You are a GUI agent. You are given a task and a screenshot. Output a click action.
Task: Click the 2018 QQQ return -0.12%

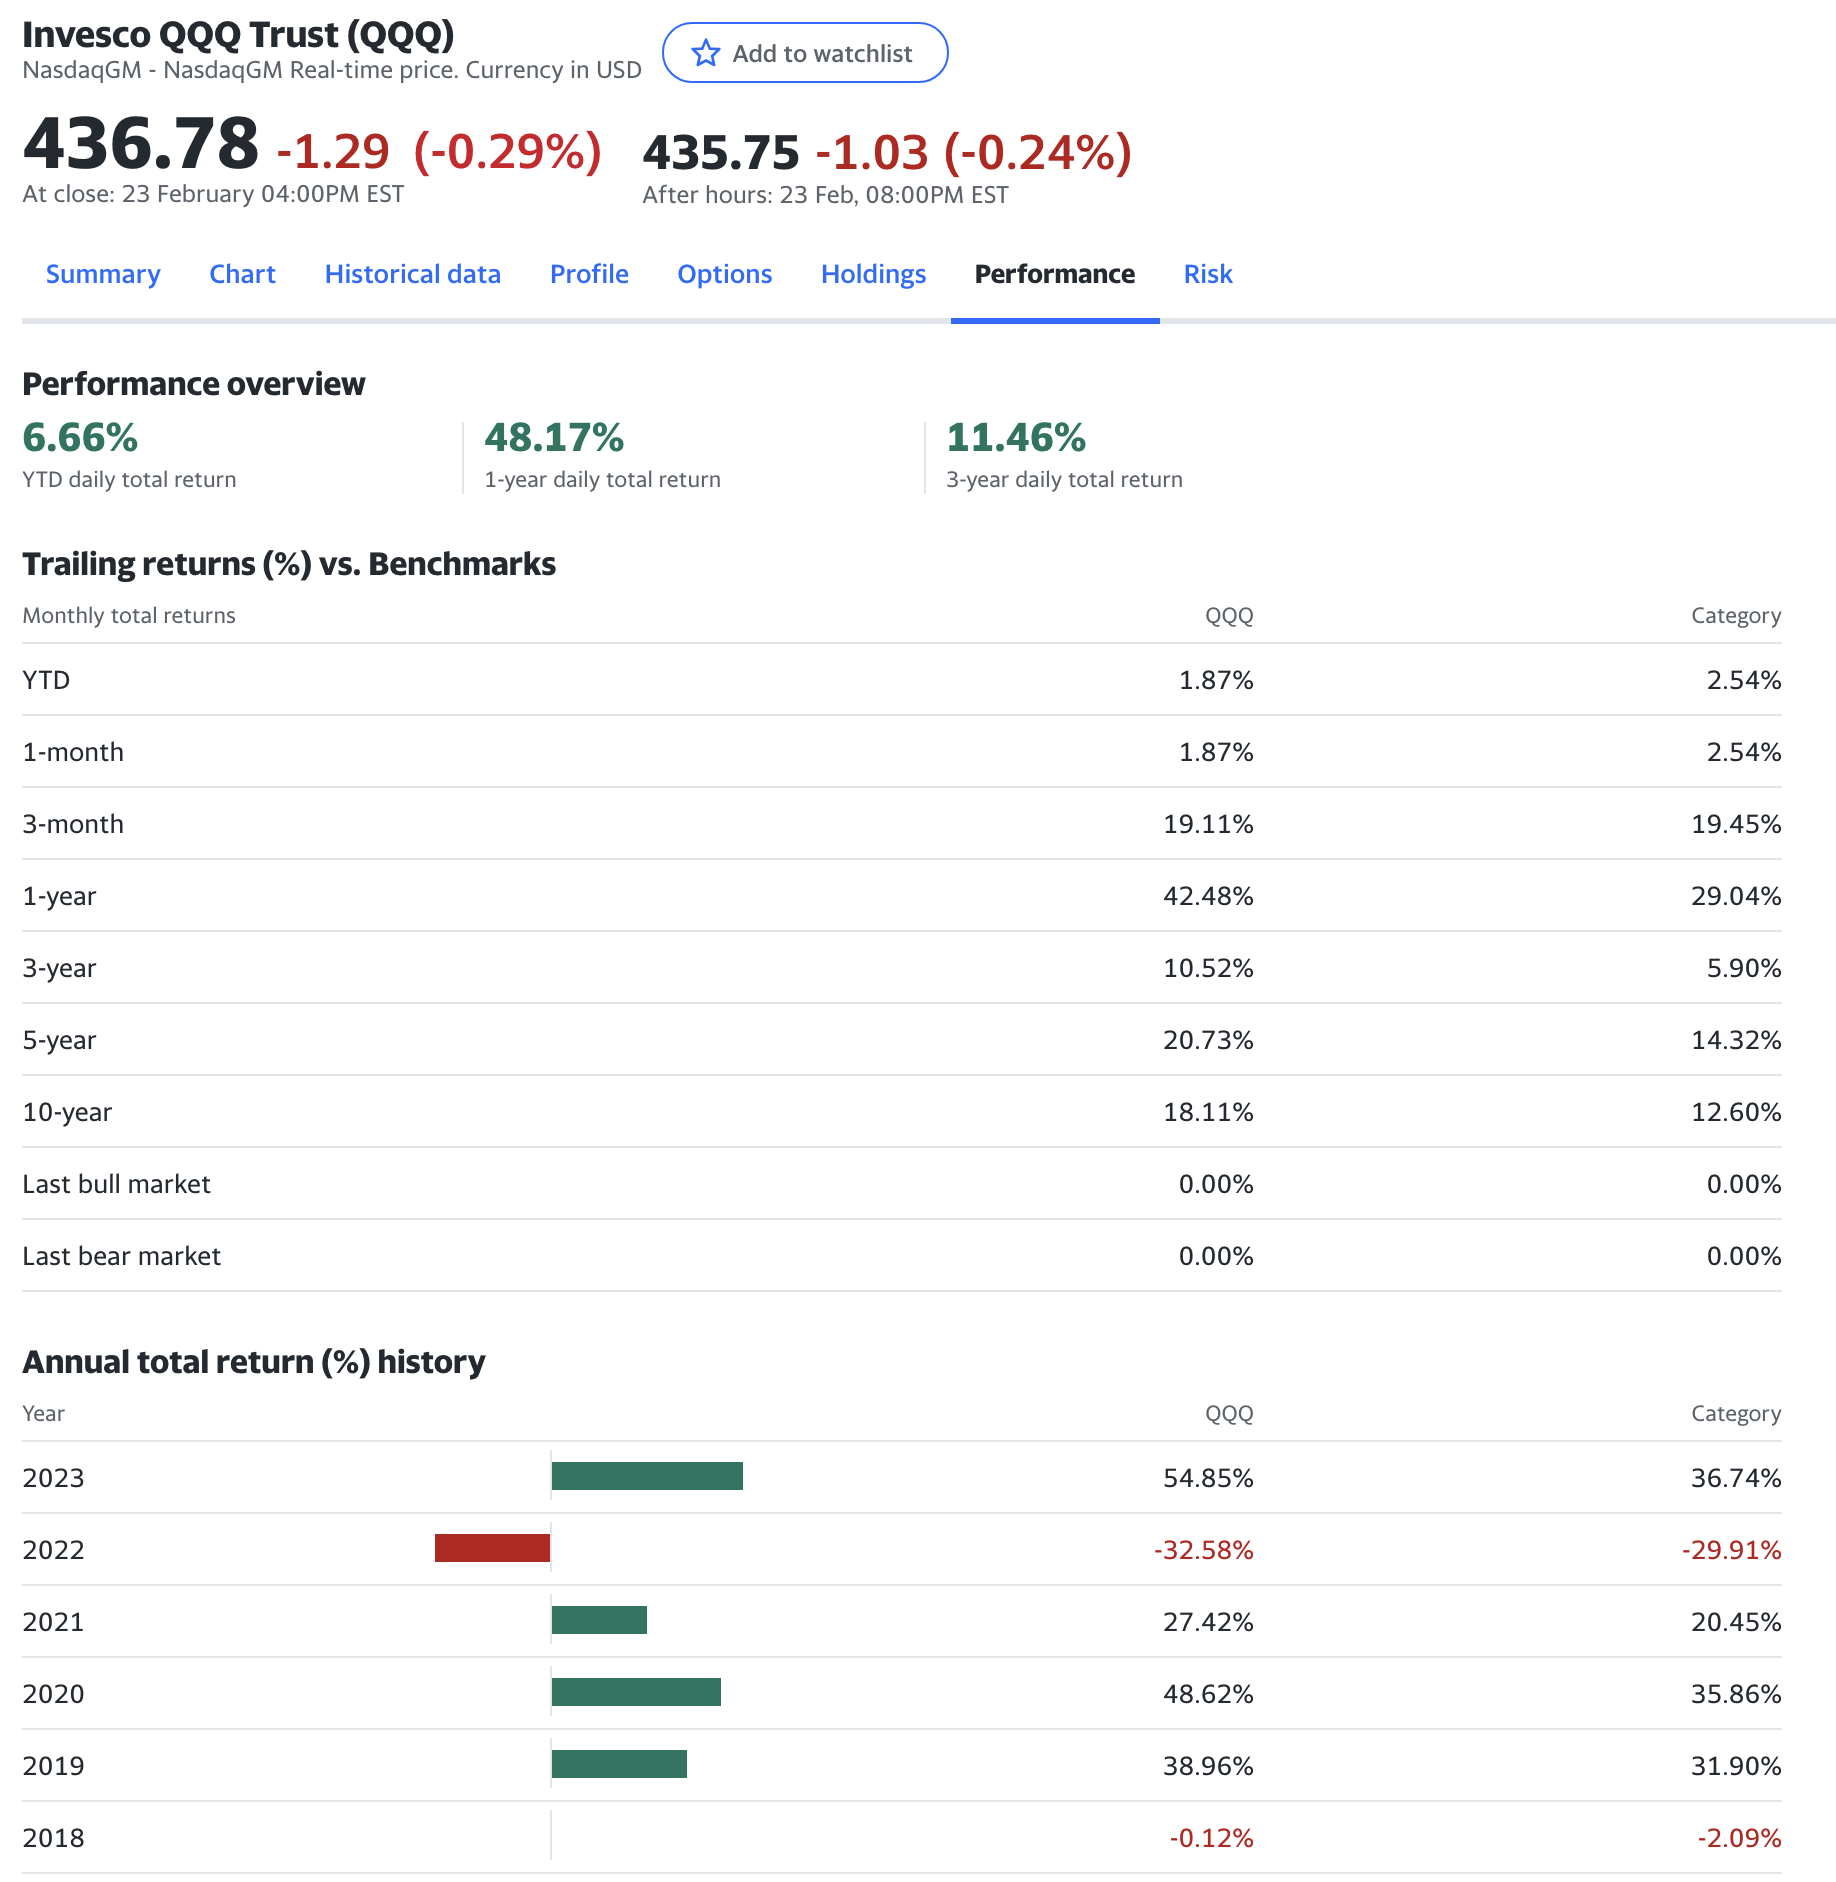click(1212, 1838)
